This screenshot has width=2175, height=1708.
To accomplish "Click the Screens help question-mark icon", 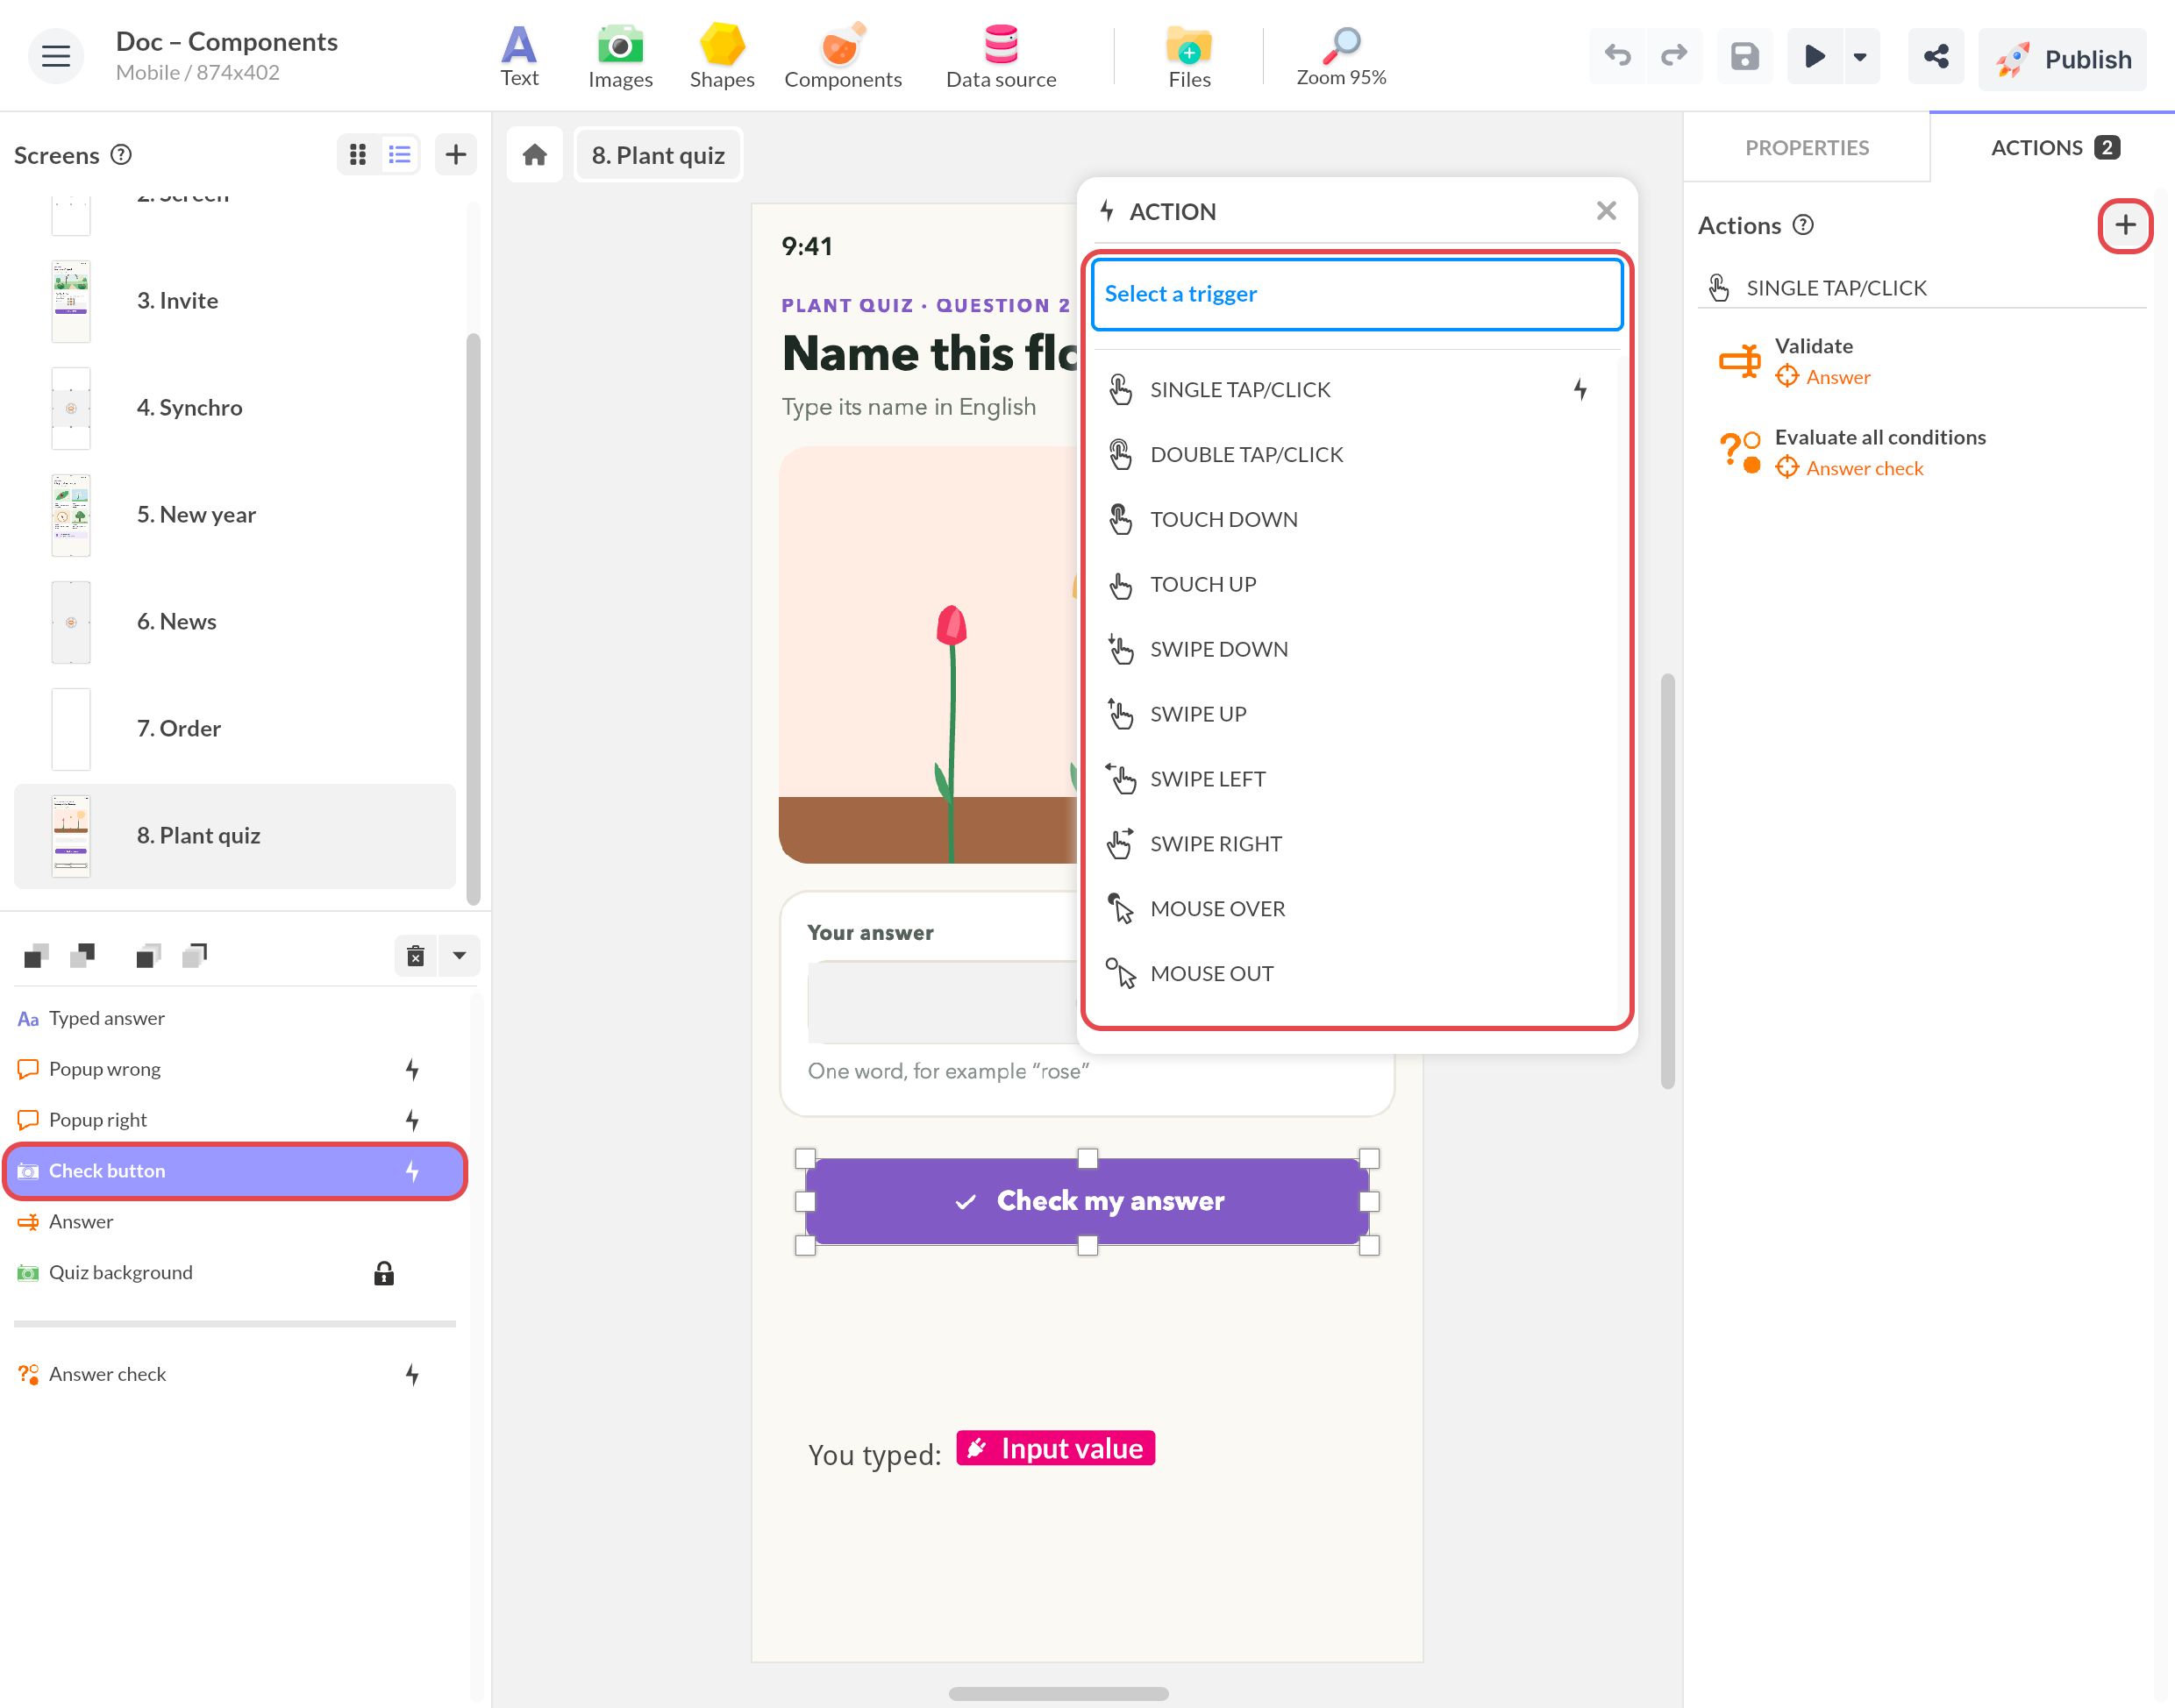I will (121, 154).
